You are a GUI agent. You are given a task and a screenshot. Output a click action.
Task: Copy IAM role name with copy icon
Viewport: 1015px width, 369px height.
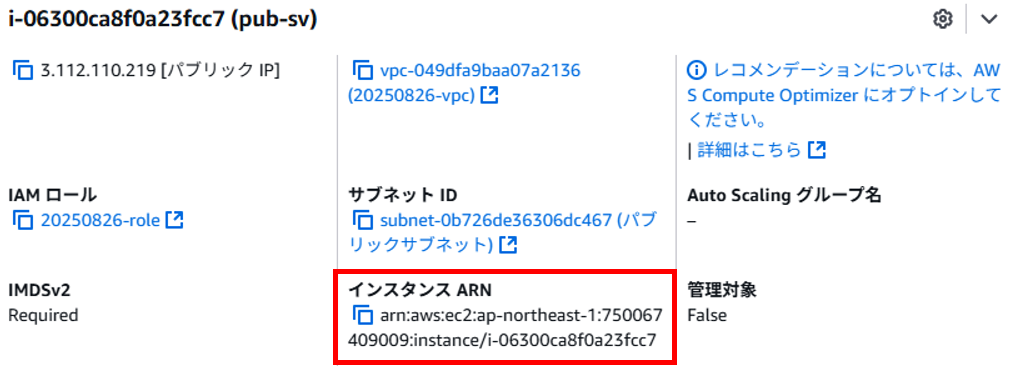23,221
